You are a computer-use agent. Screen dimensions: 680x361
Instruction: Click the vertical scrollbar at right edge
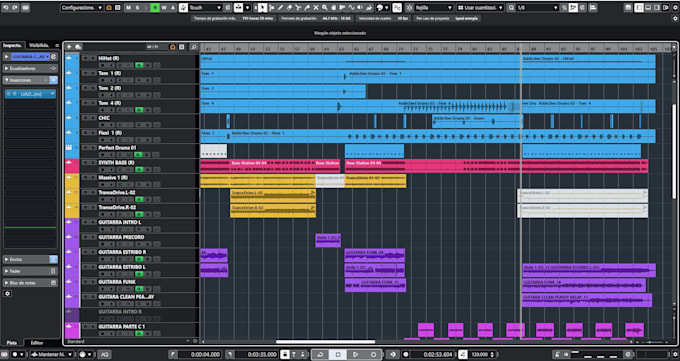click(674, 152)
